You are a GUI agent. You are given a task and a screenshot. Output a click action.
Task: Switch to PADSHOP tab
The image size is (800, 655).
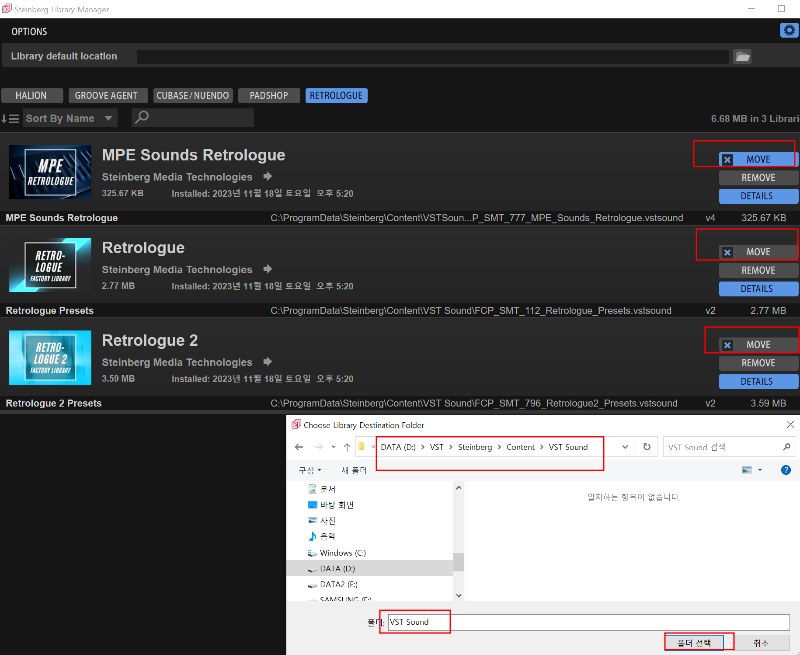pyautogui.click(x=269, y=95)
